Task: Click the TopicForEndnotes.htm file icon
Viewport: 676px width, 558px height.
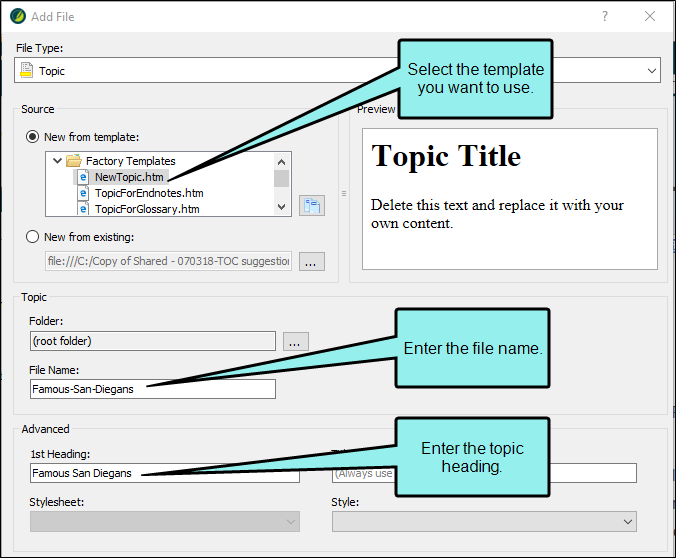Action: click(84, 193)
